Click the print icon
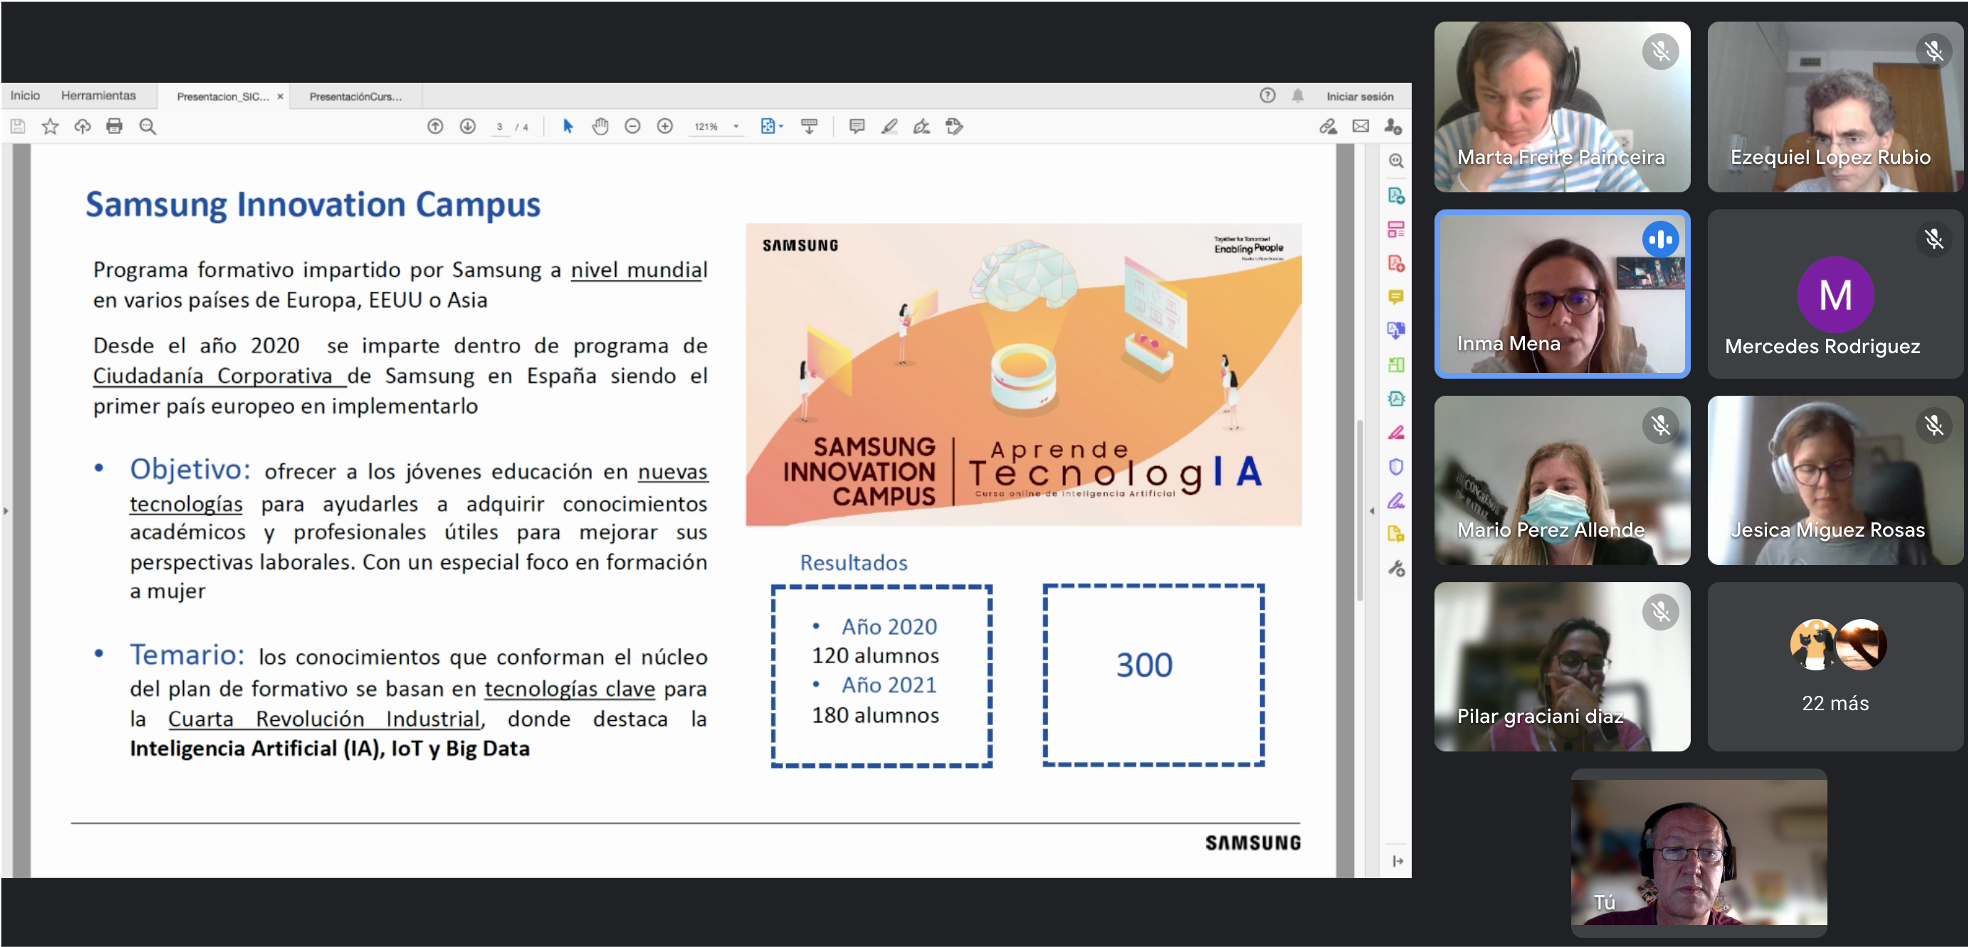This screenshot has width=1968, height=947. pyautogui.click(x=114, y=126)
